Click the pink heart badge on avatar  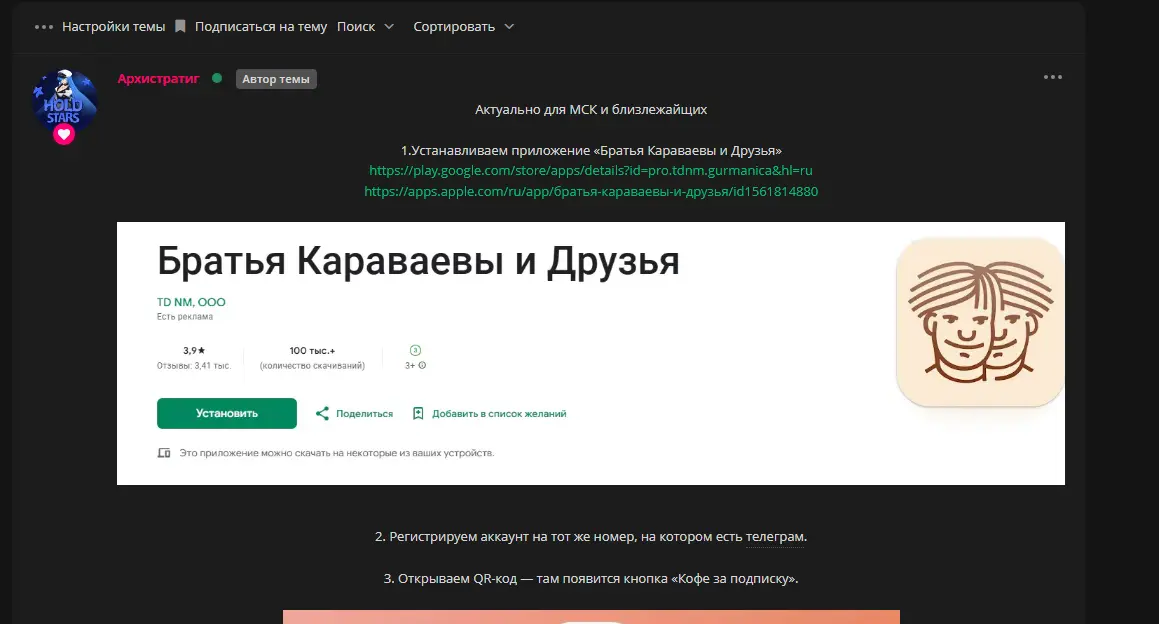(64, 135)
